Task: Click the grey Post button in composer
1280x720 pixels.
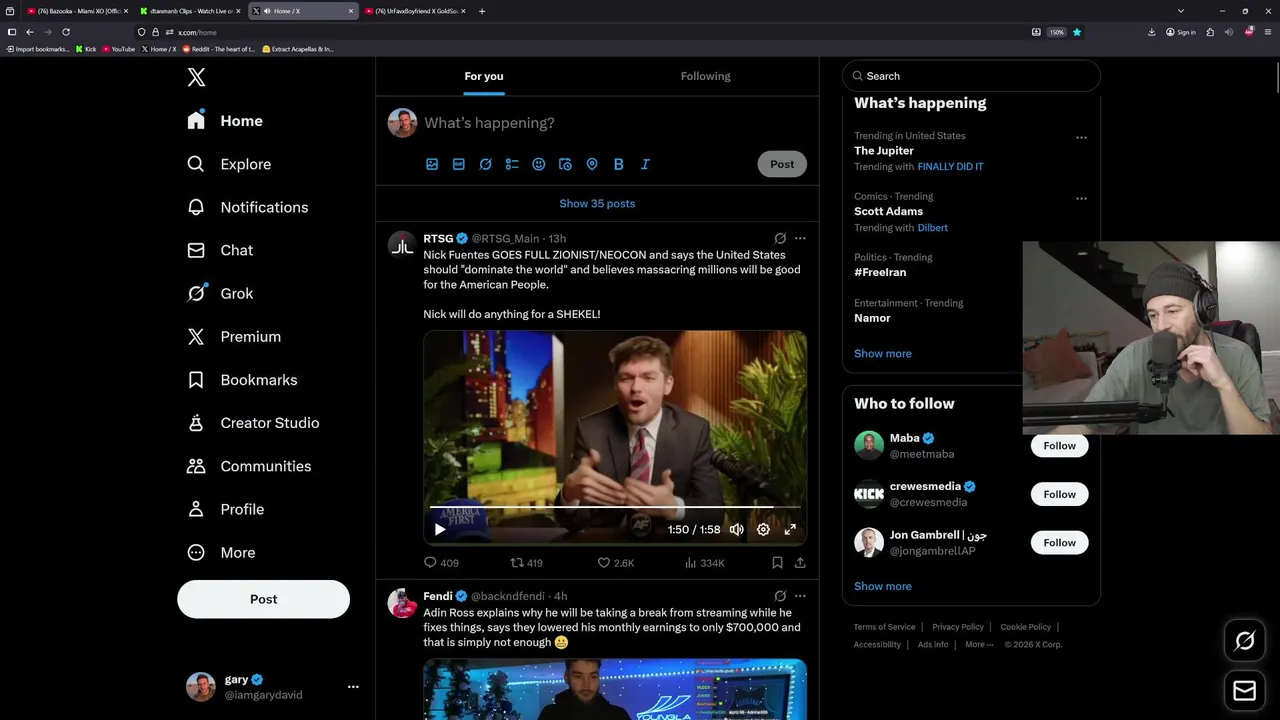Action: click(x=782, y=164)
